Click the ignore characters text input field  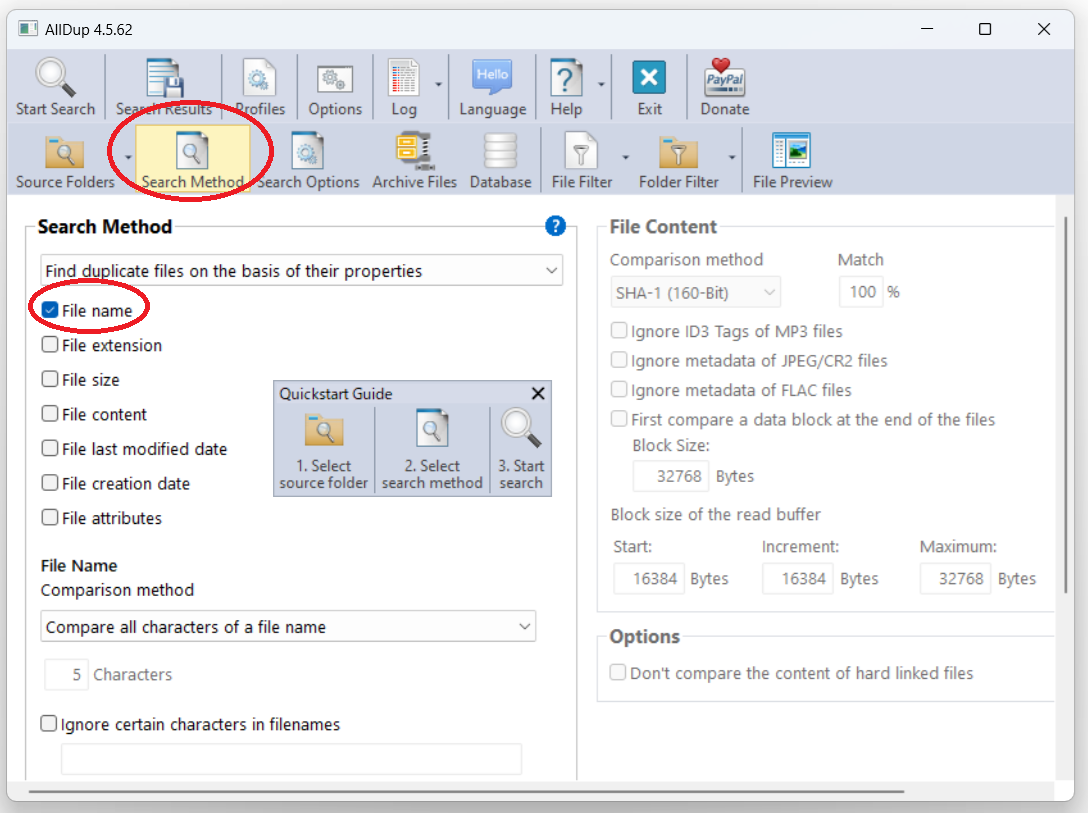[291, 759]
